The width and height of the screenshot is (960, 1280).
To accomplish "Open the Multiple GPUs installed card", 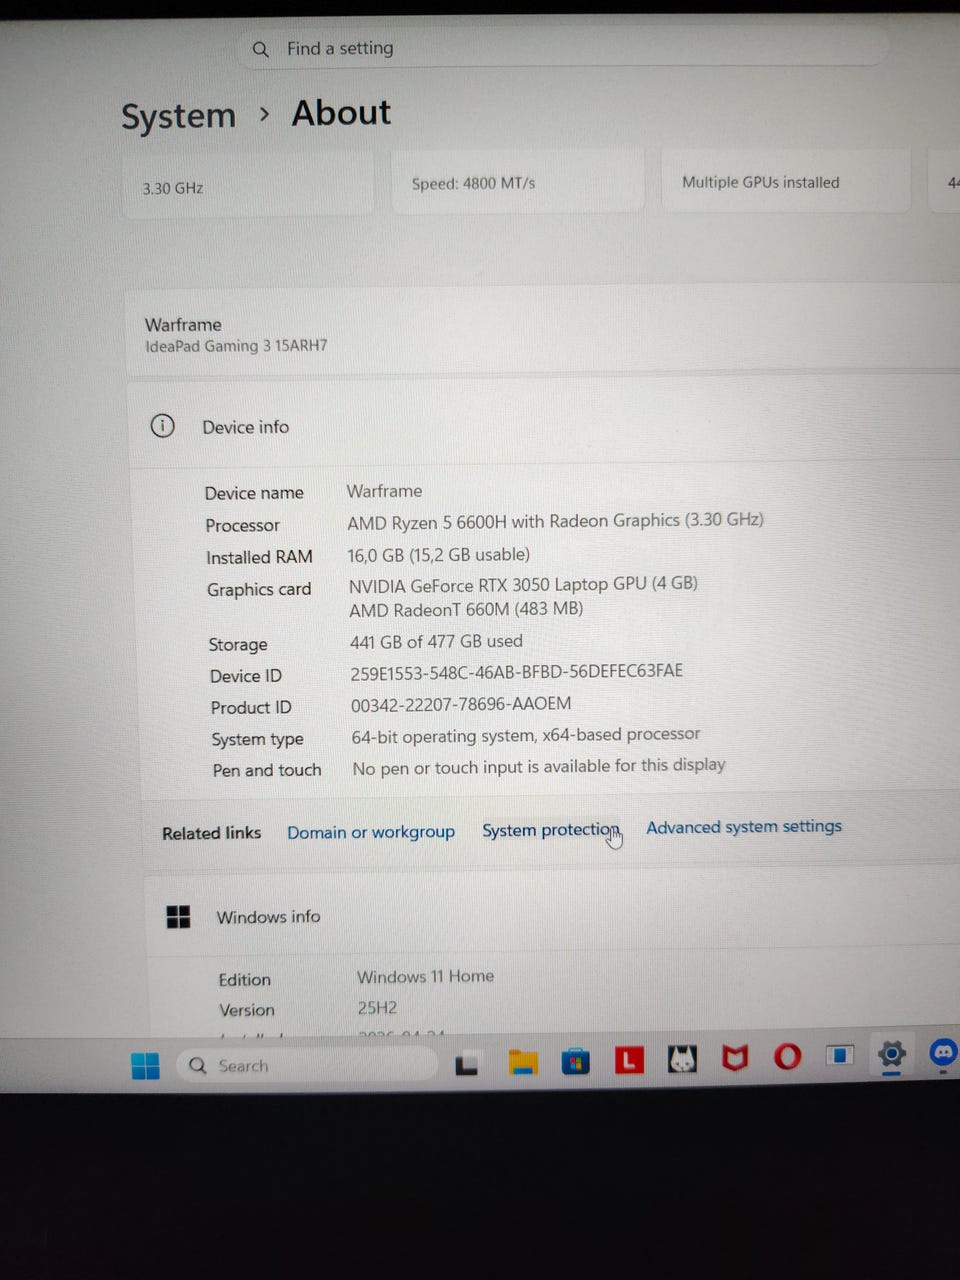I will (x=786, y=180).
